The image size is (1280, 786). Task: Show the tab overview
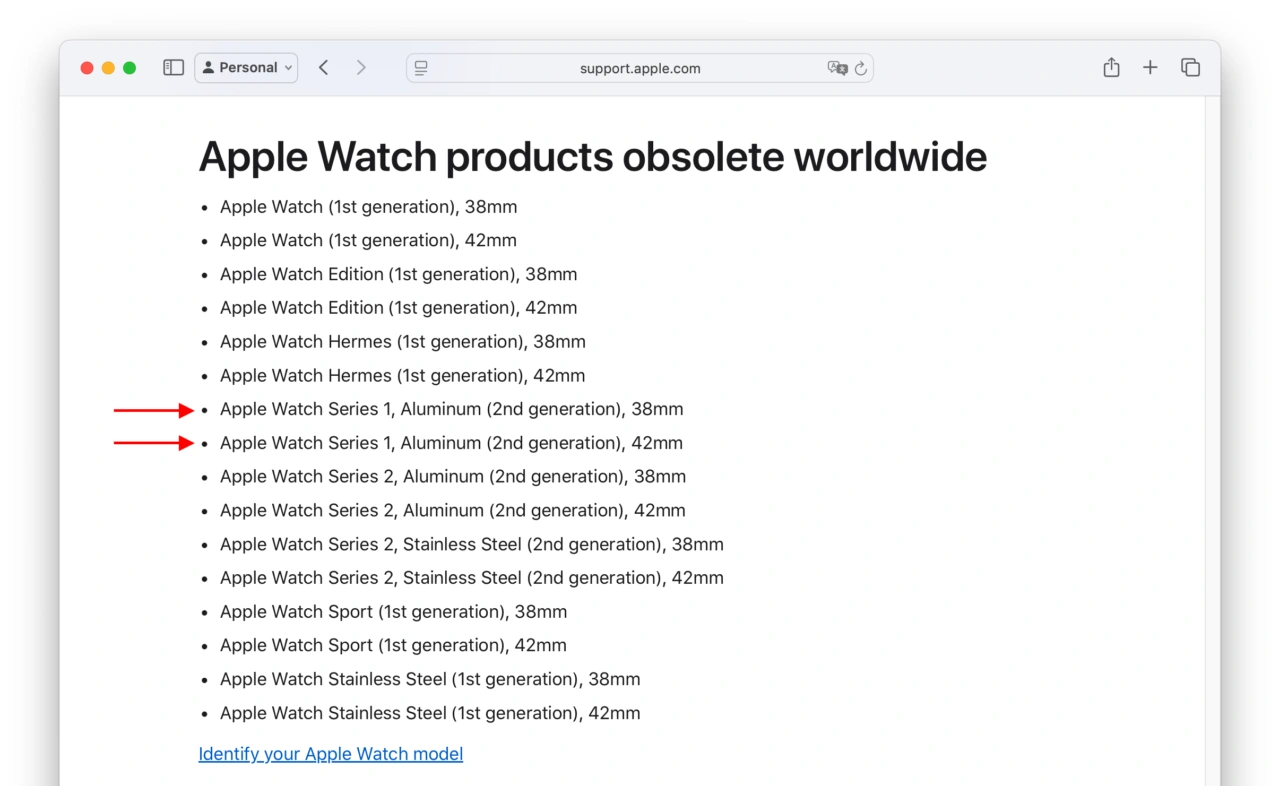1191,67
